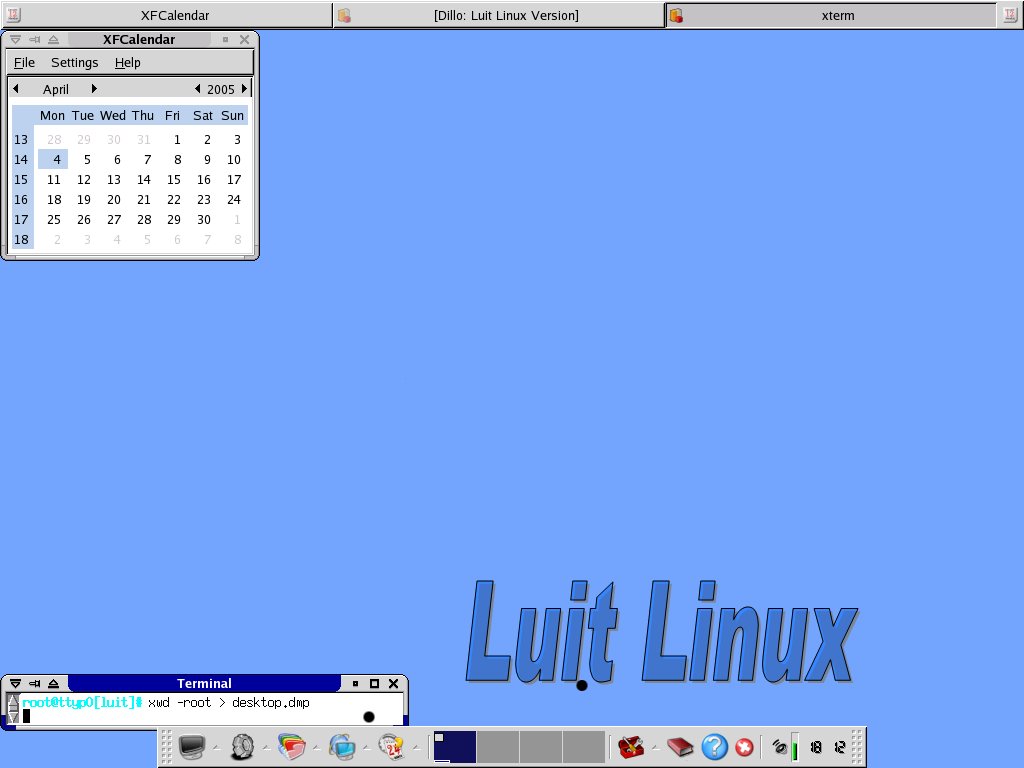Click the greyed-out May 8 date
This screenshot has height=768, width=1024.
(238, 240)
